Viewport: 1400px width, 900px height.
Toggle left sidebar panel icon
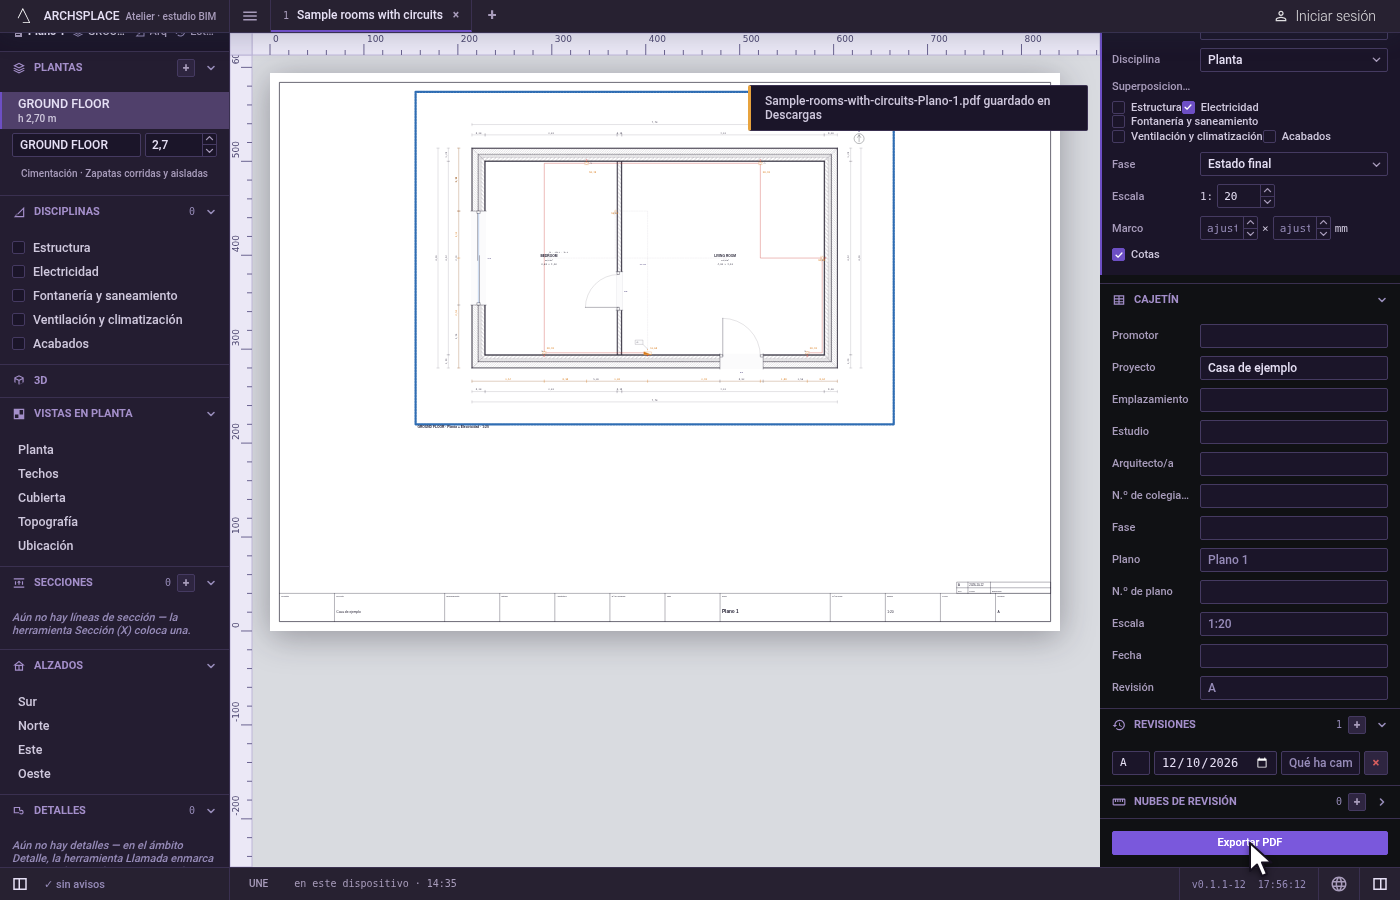point(20,884)
